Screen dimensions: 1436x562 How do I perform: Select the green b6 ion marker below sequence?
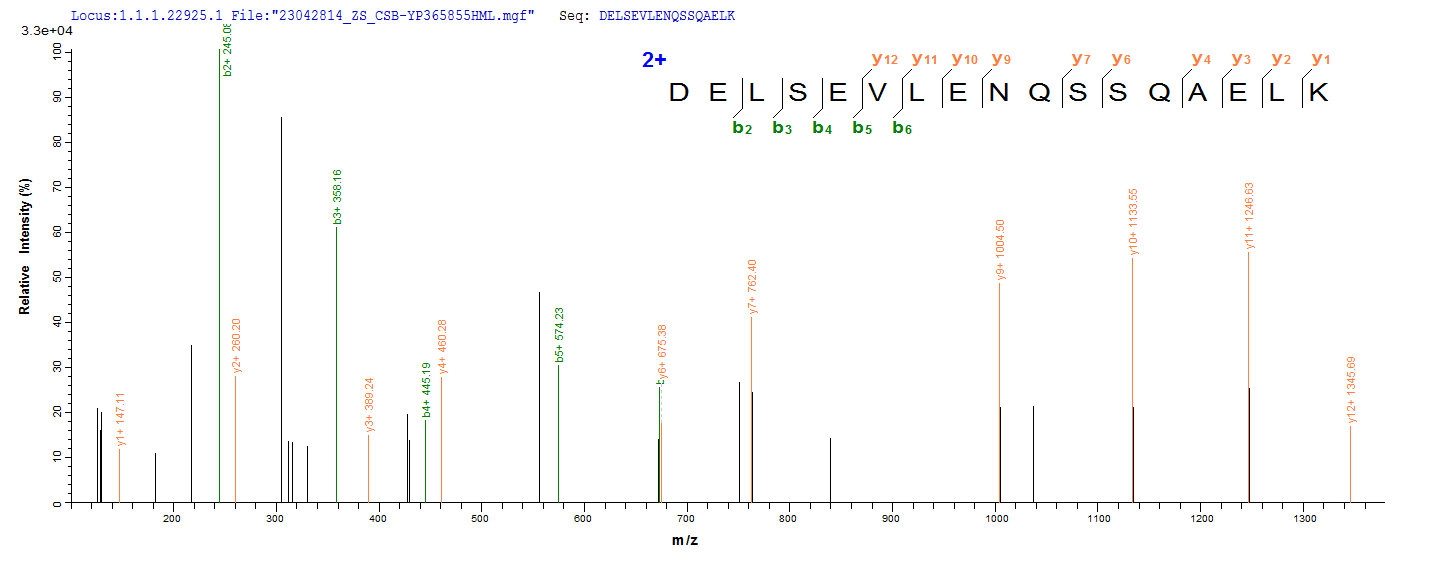[902, 128]
